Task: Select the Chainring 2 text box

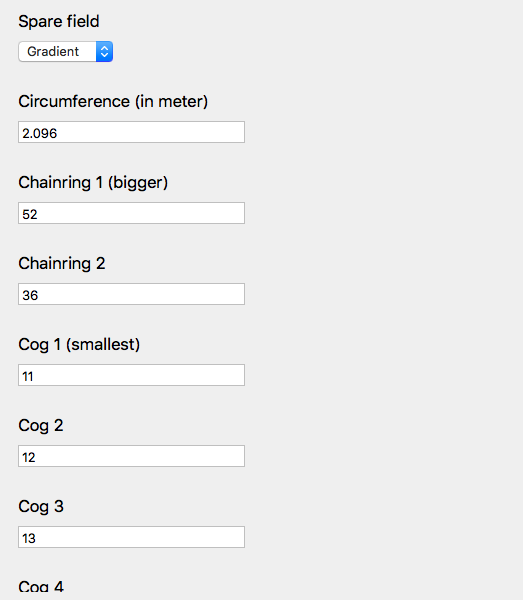Action: coord(131,294)
